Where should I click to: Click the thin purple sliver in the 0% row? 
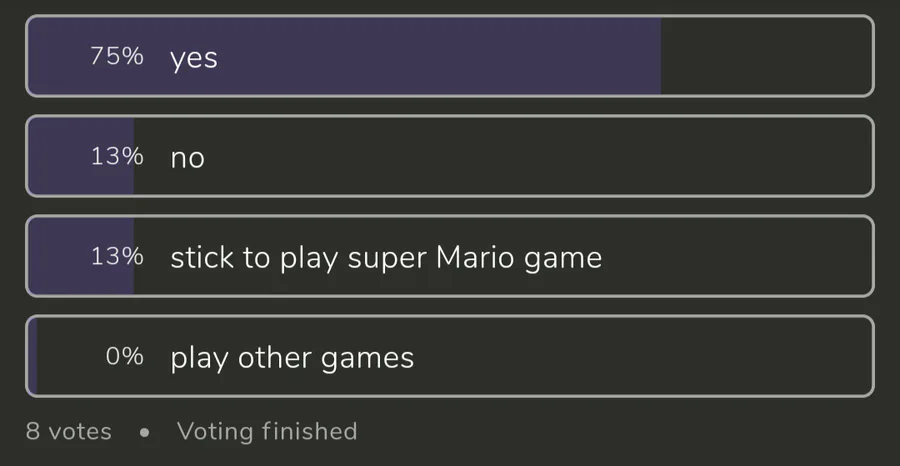pyautogui.click(x=33, y=357)
